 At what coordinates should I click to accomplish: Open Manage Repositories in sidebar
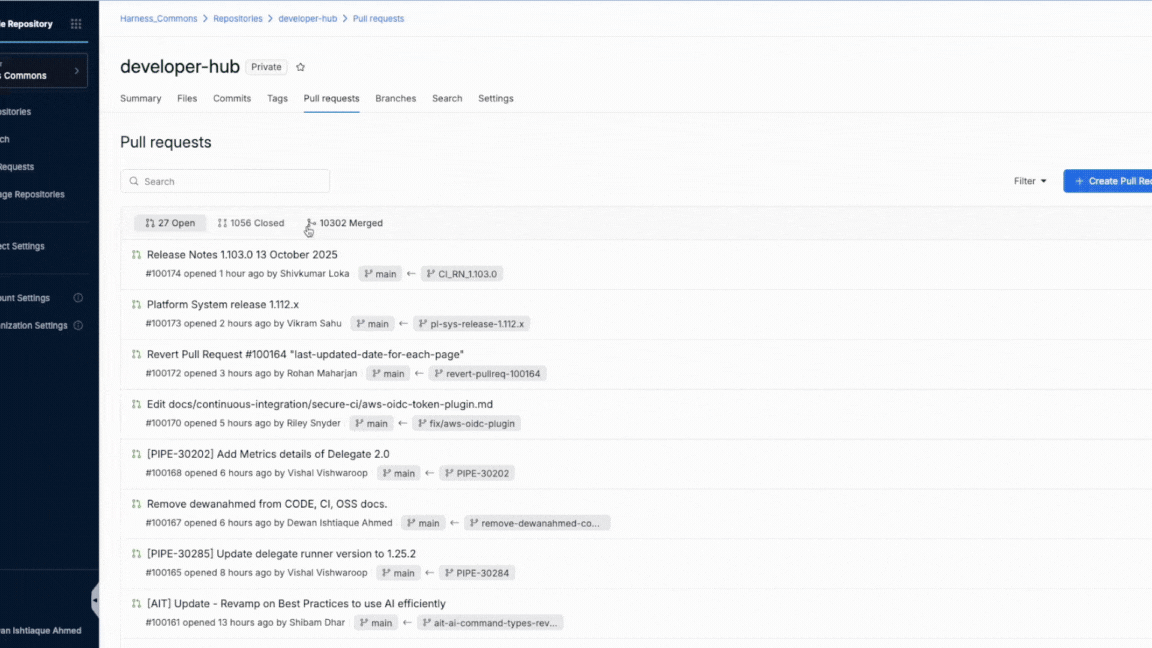tap(32, 195)
